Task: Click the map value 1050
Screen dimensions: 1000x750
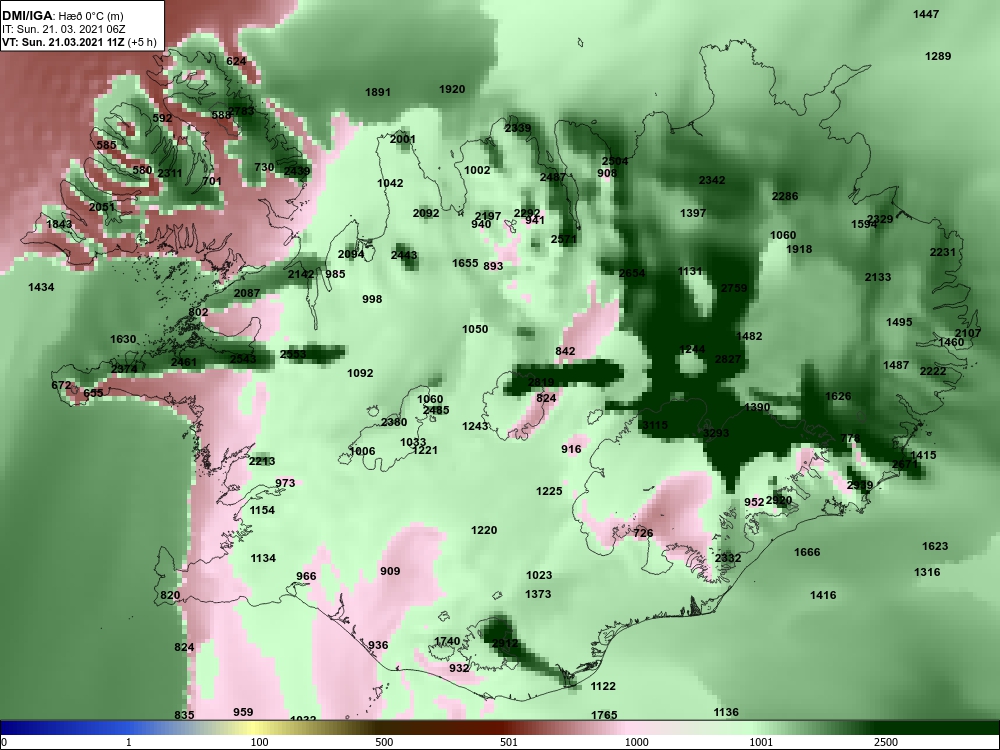Action: [x=475, y=330]
